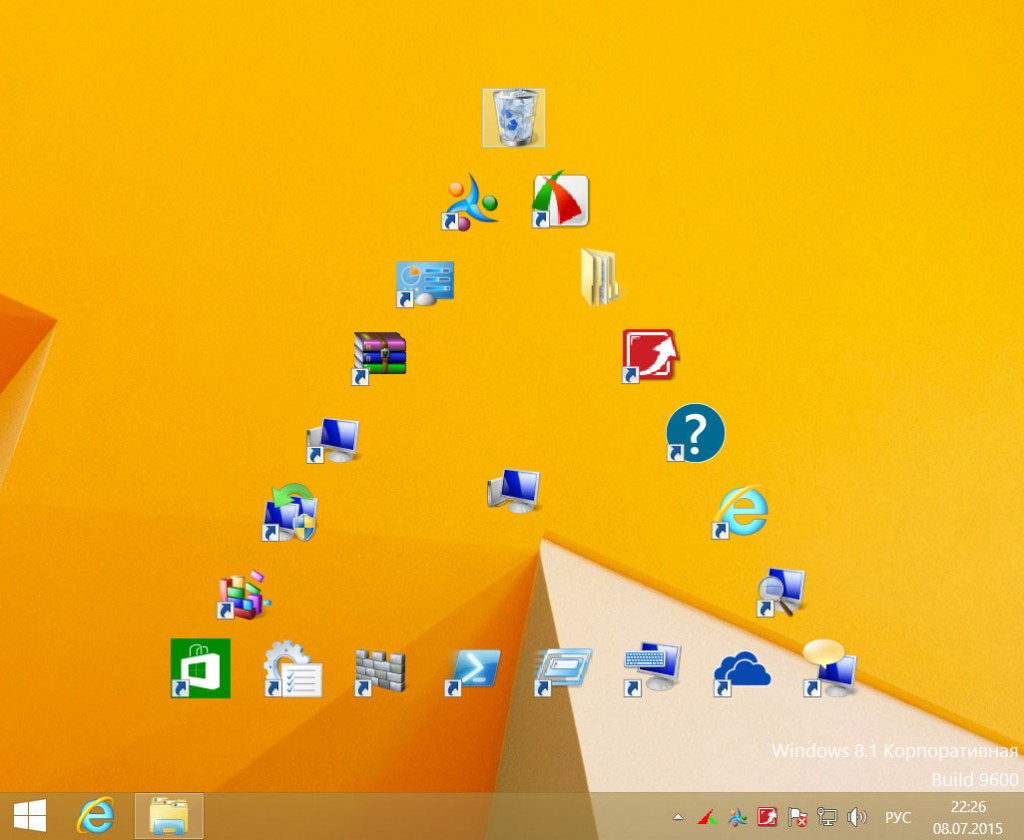Click the Start button
The image size is (1024, 840).
[30, 814]
